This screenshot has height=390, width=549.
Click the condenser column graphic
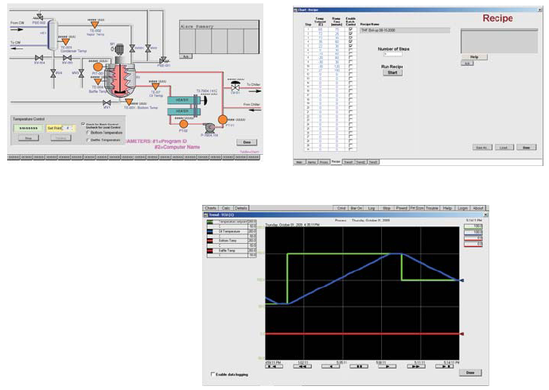click(x=53, y=35)
